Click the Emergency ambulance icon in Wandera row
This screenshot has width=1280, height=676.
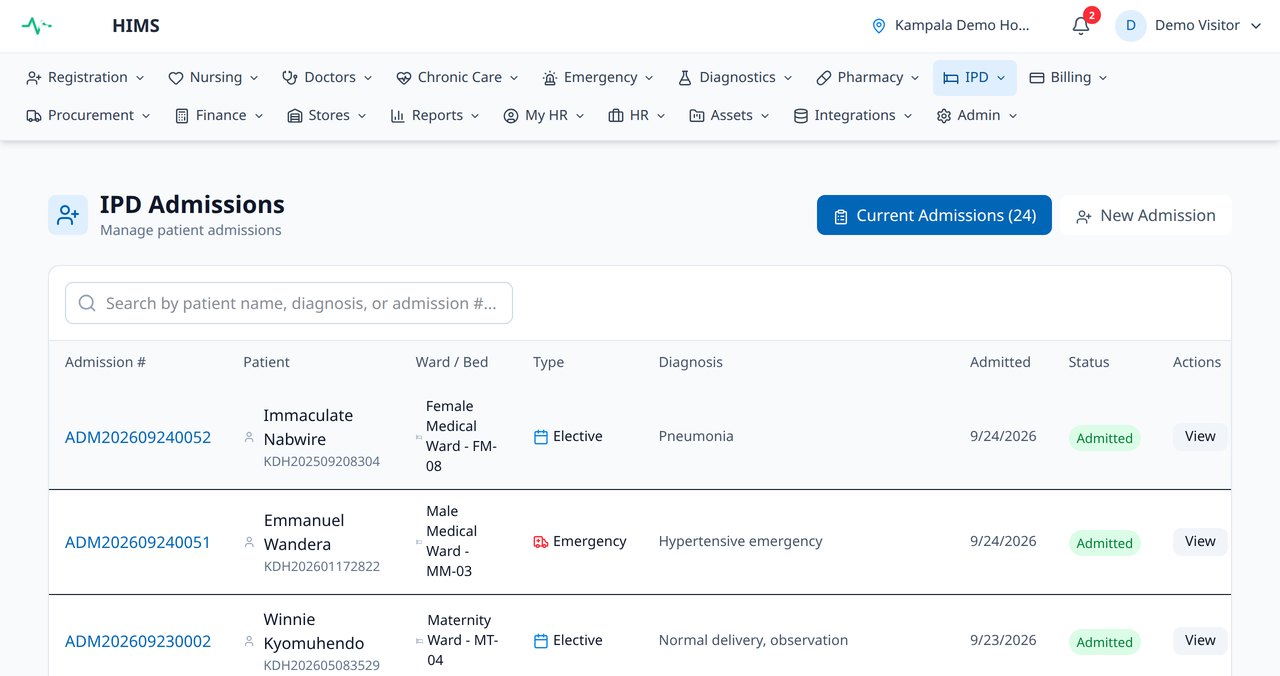click(541, 542)
